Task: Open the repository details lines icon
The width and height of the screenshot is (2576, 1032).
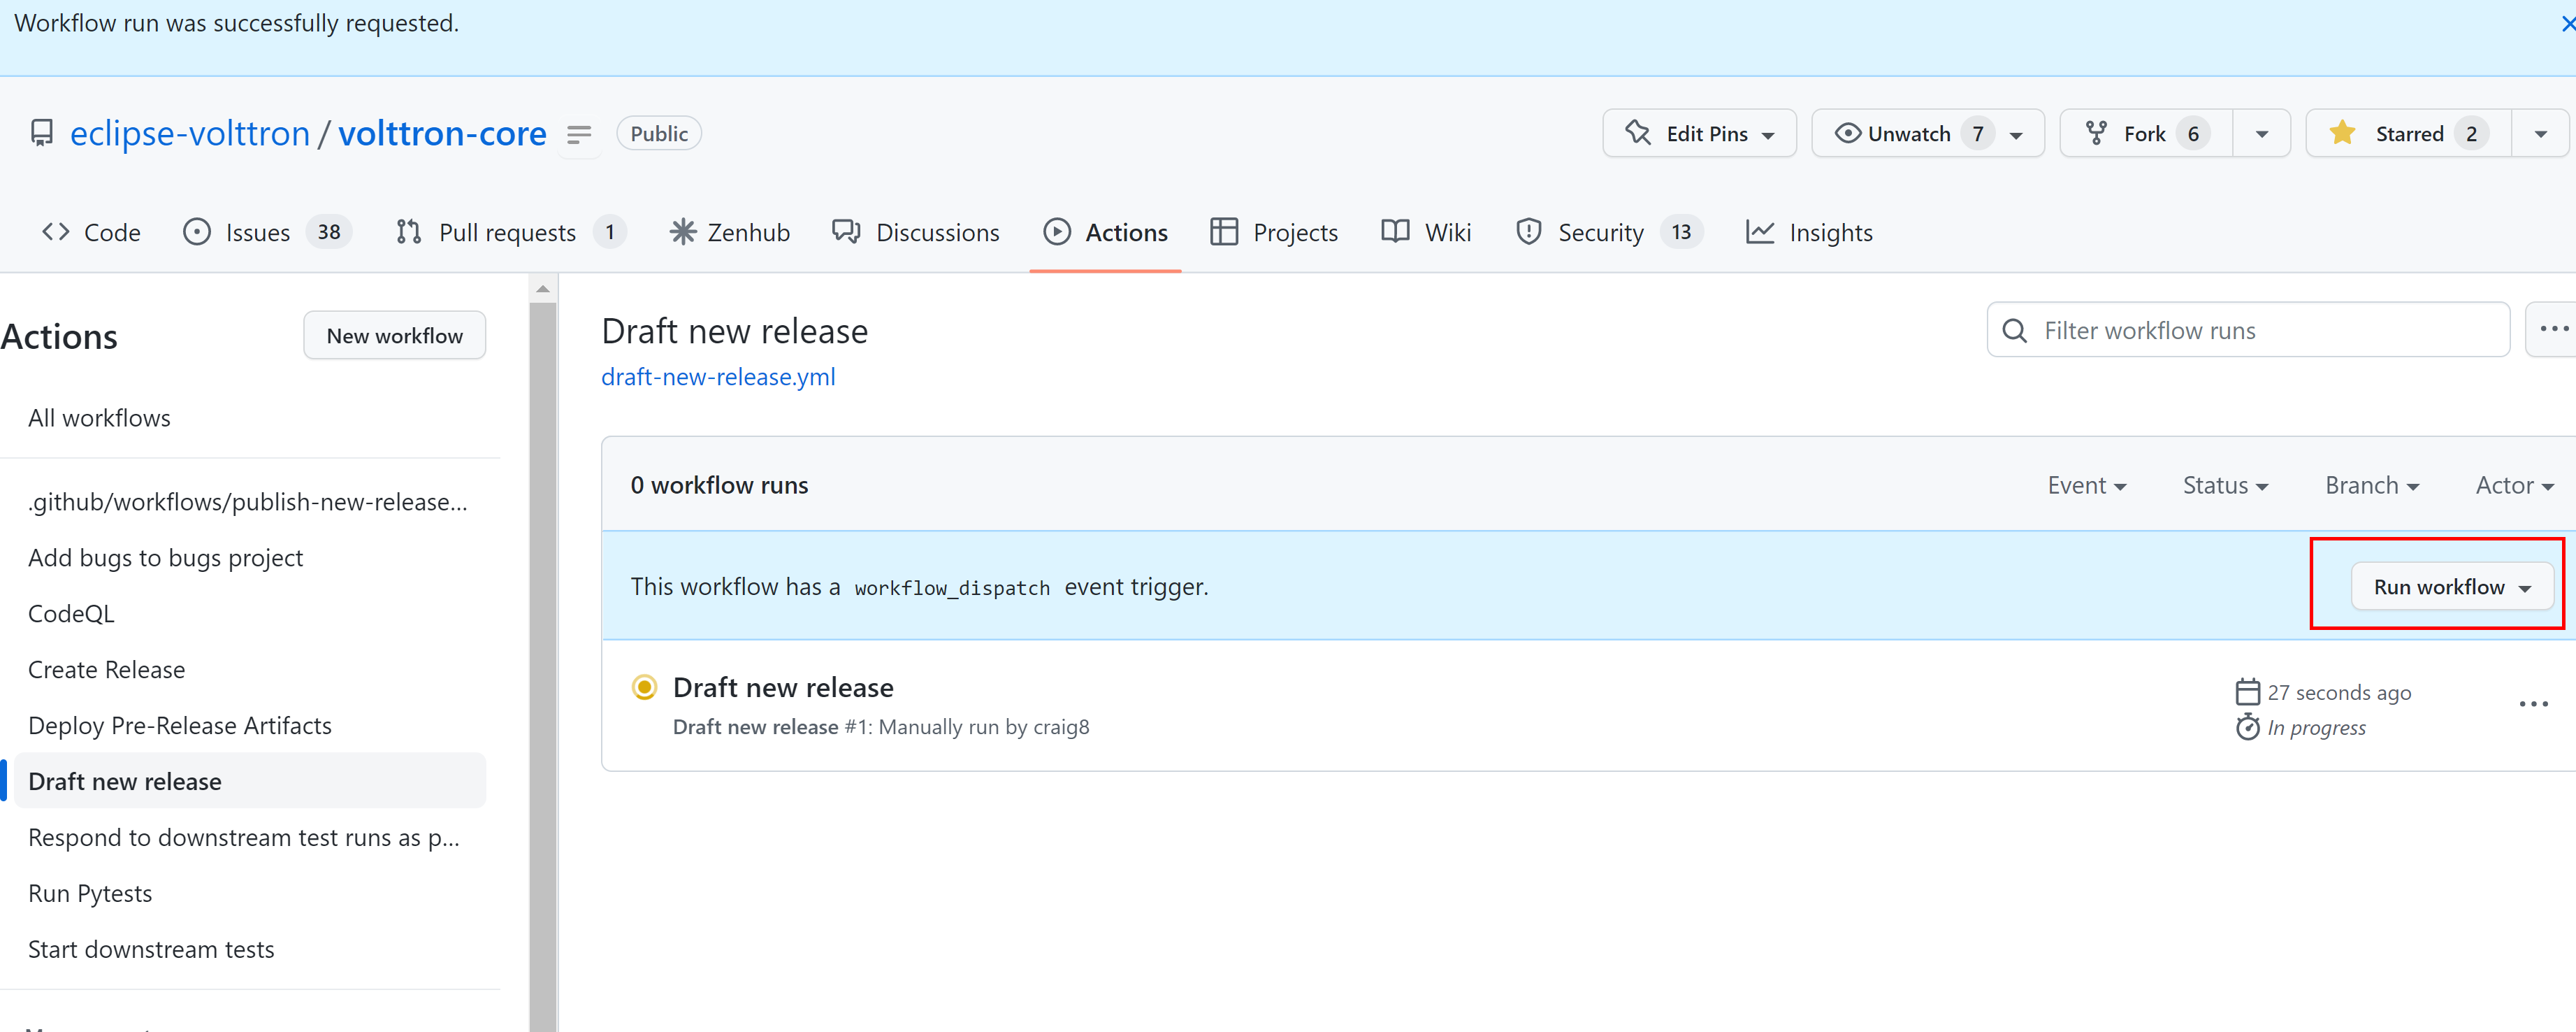Action: [x=579, y=134]
